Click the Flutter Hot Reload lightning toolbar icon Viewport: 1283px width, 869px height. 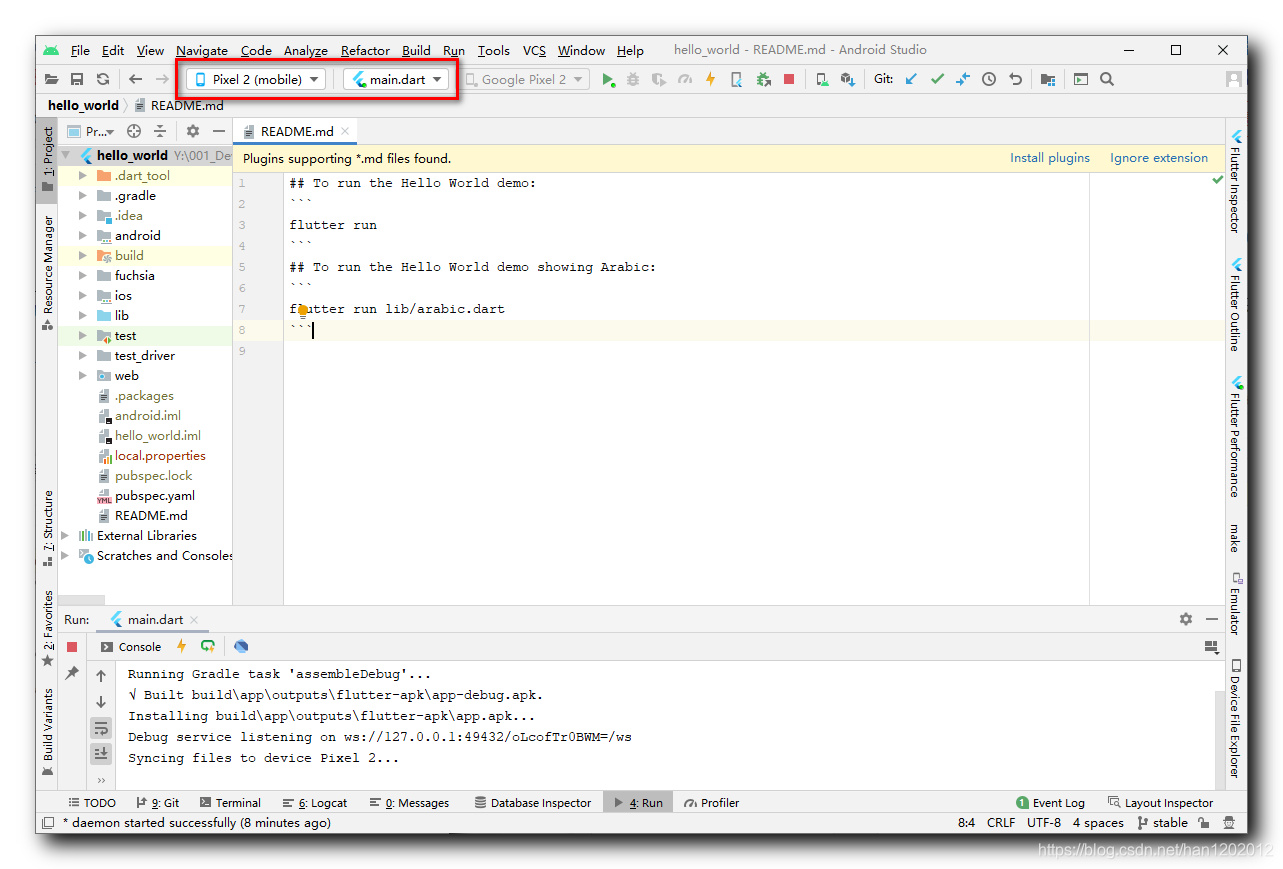coord(710,79)
